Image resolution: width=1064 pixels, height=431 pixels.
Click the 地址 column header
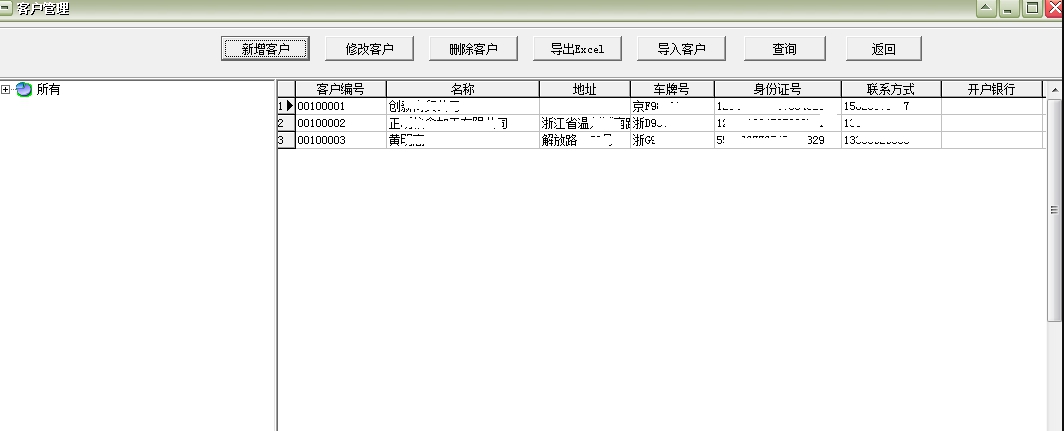pyautogui.click(x=585, y=89)
